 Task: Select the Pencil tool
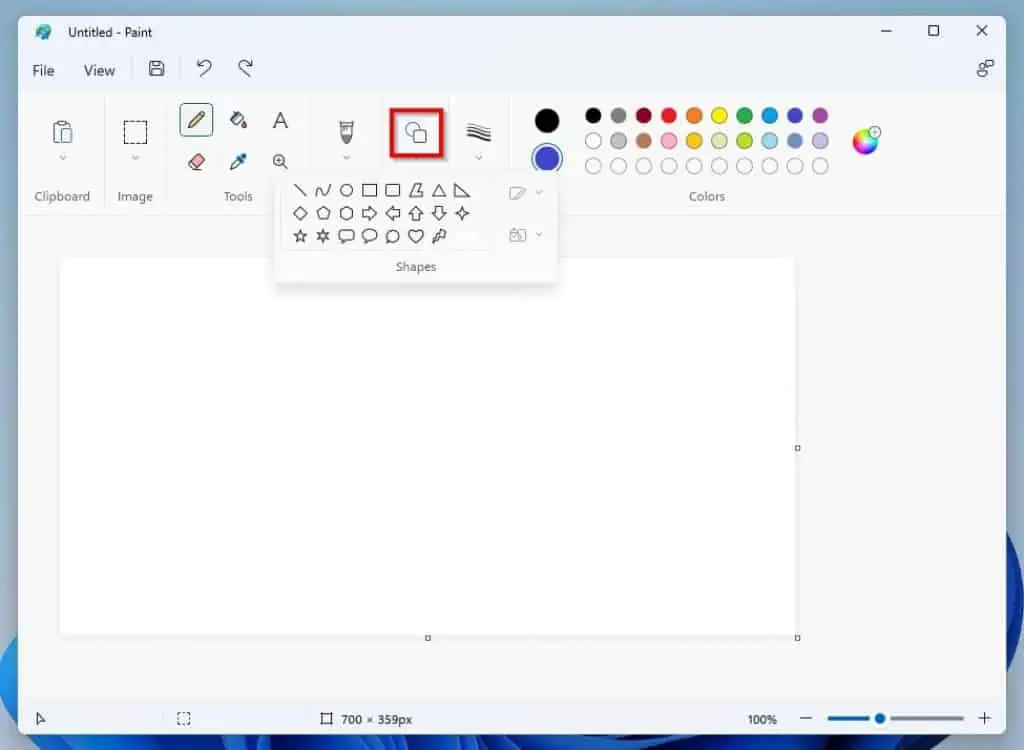point(196,120)
